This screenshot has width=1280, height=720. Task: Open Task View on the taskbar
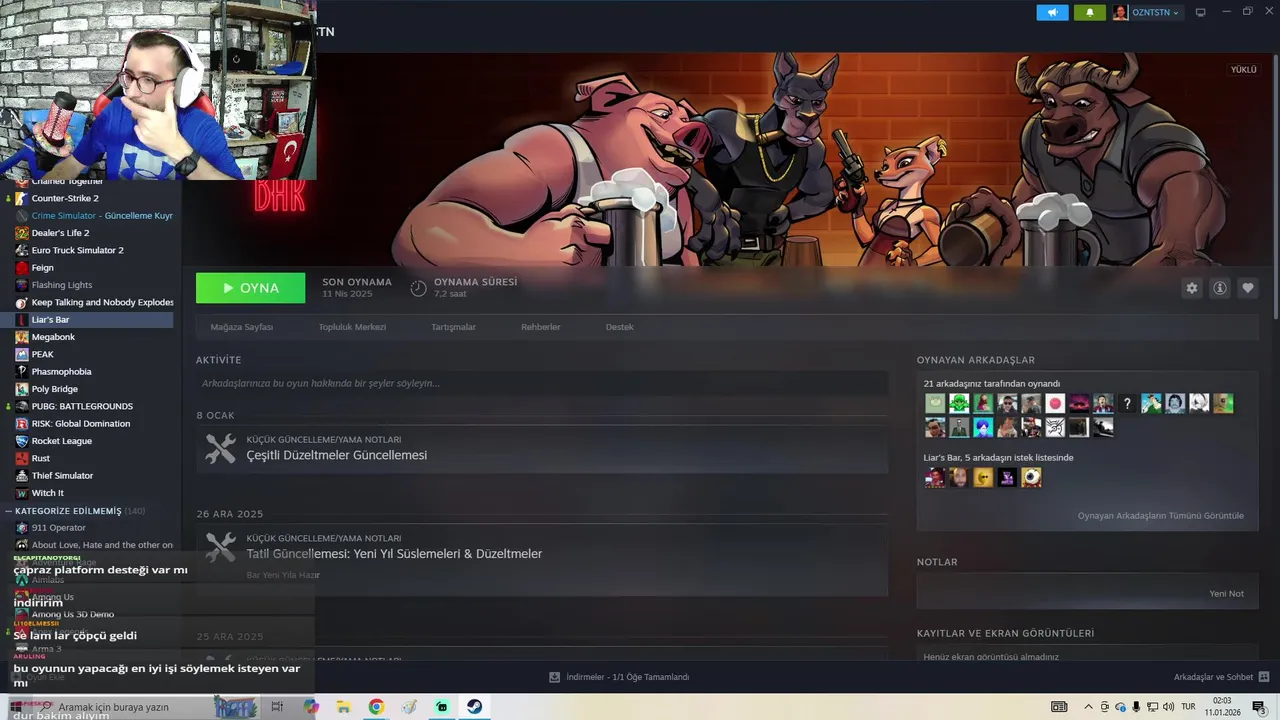[x=277, y=707]
